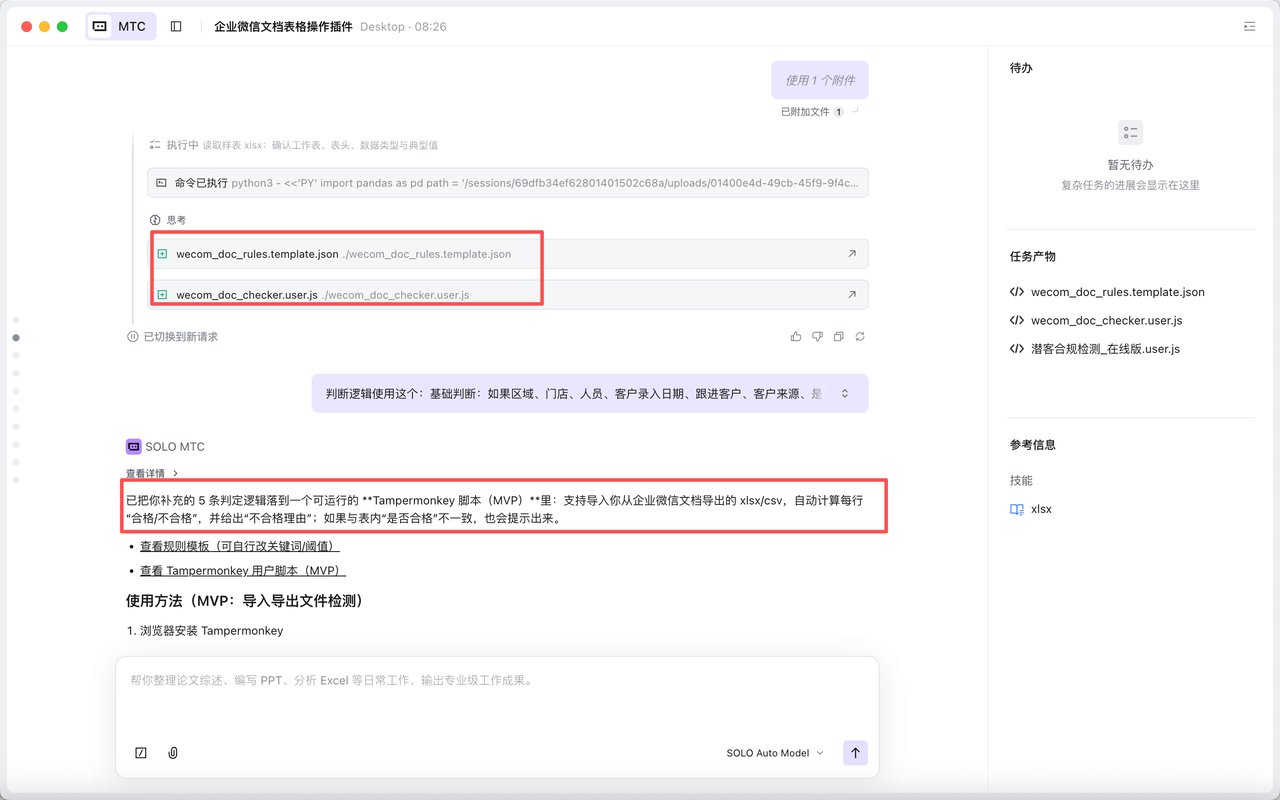The image size is (1280, 800).
Task: Click the 待办 section heading
Action: coord(1021,68)
